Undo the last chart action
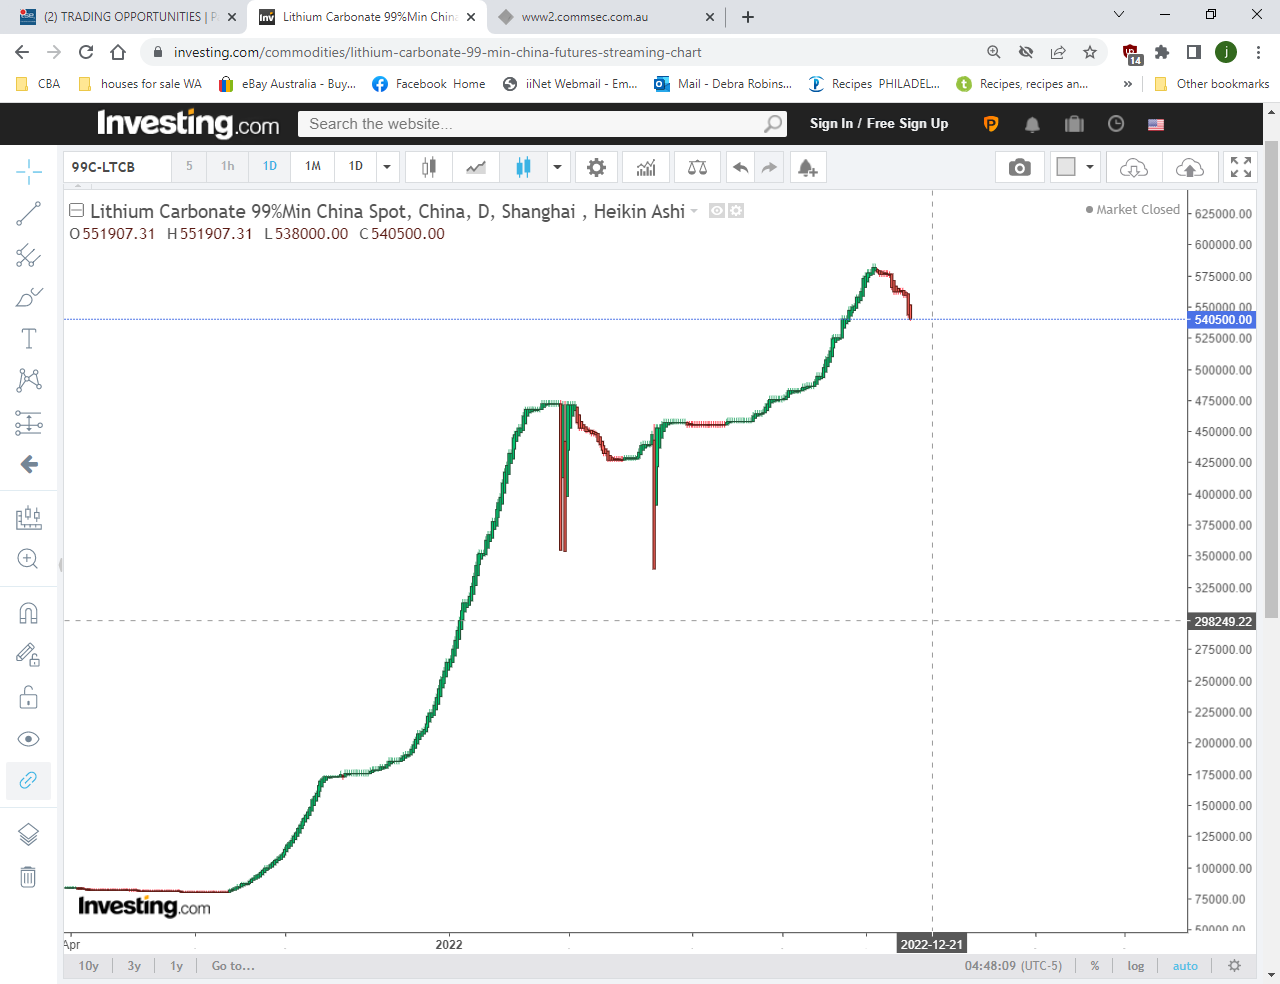 tap(740, 167)
